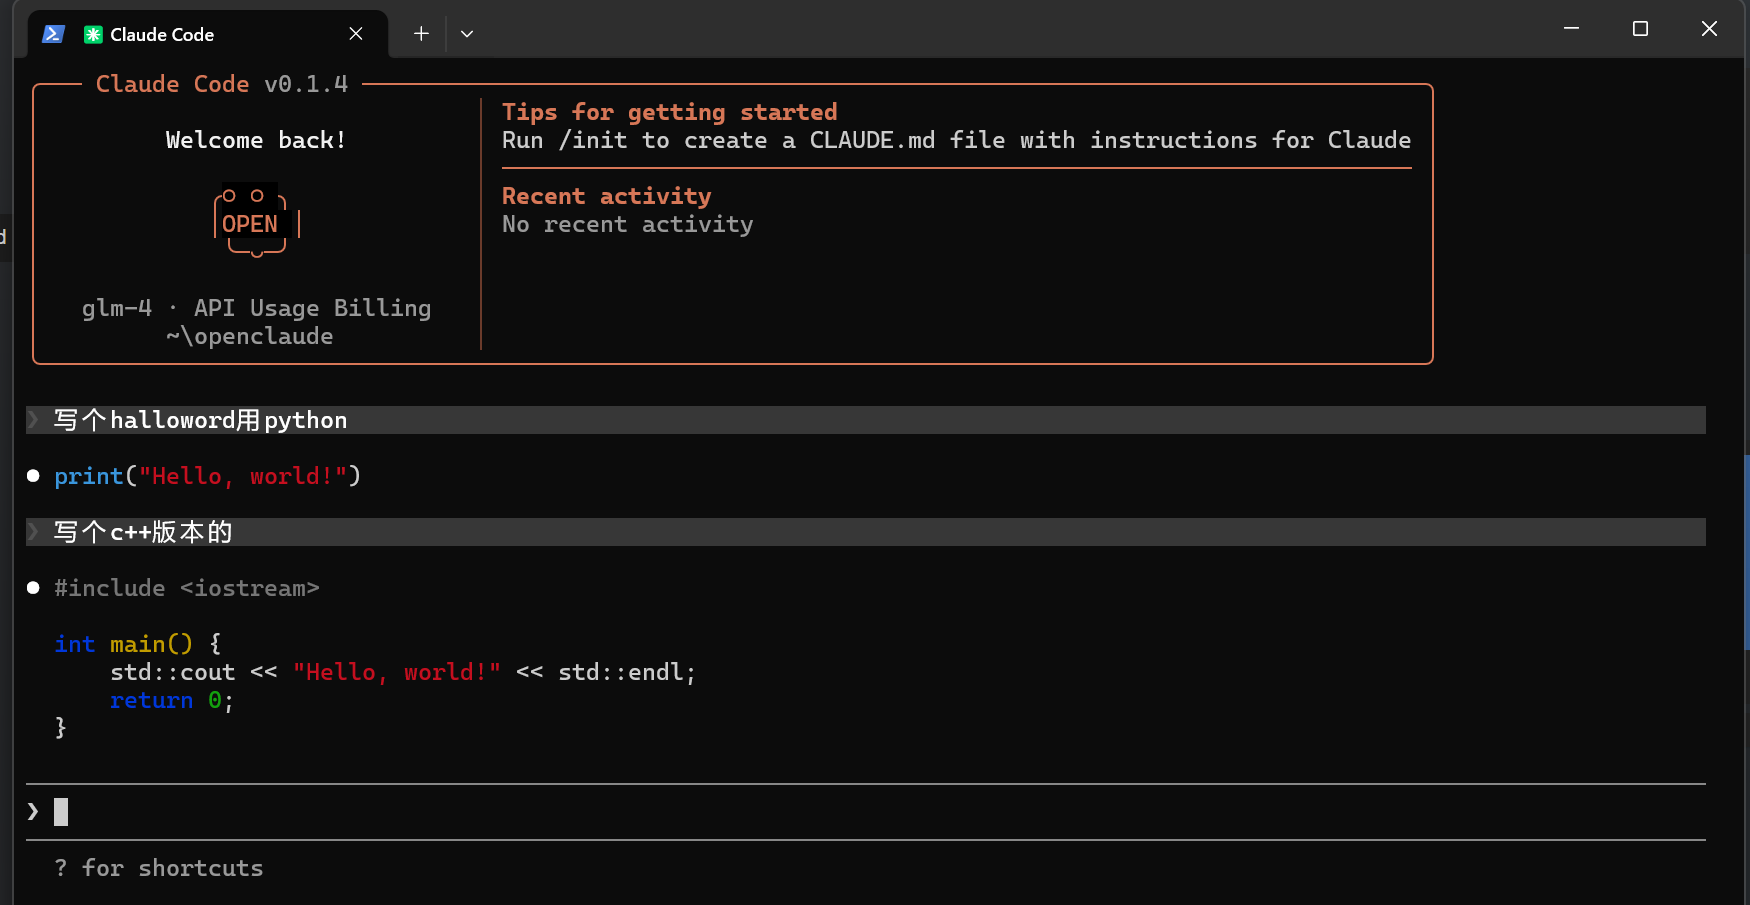Click the 'No recent activity' text
The height and width of the screenshot is (905, 1750).
coord(628,224)
